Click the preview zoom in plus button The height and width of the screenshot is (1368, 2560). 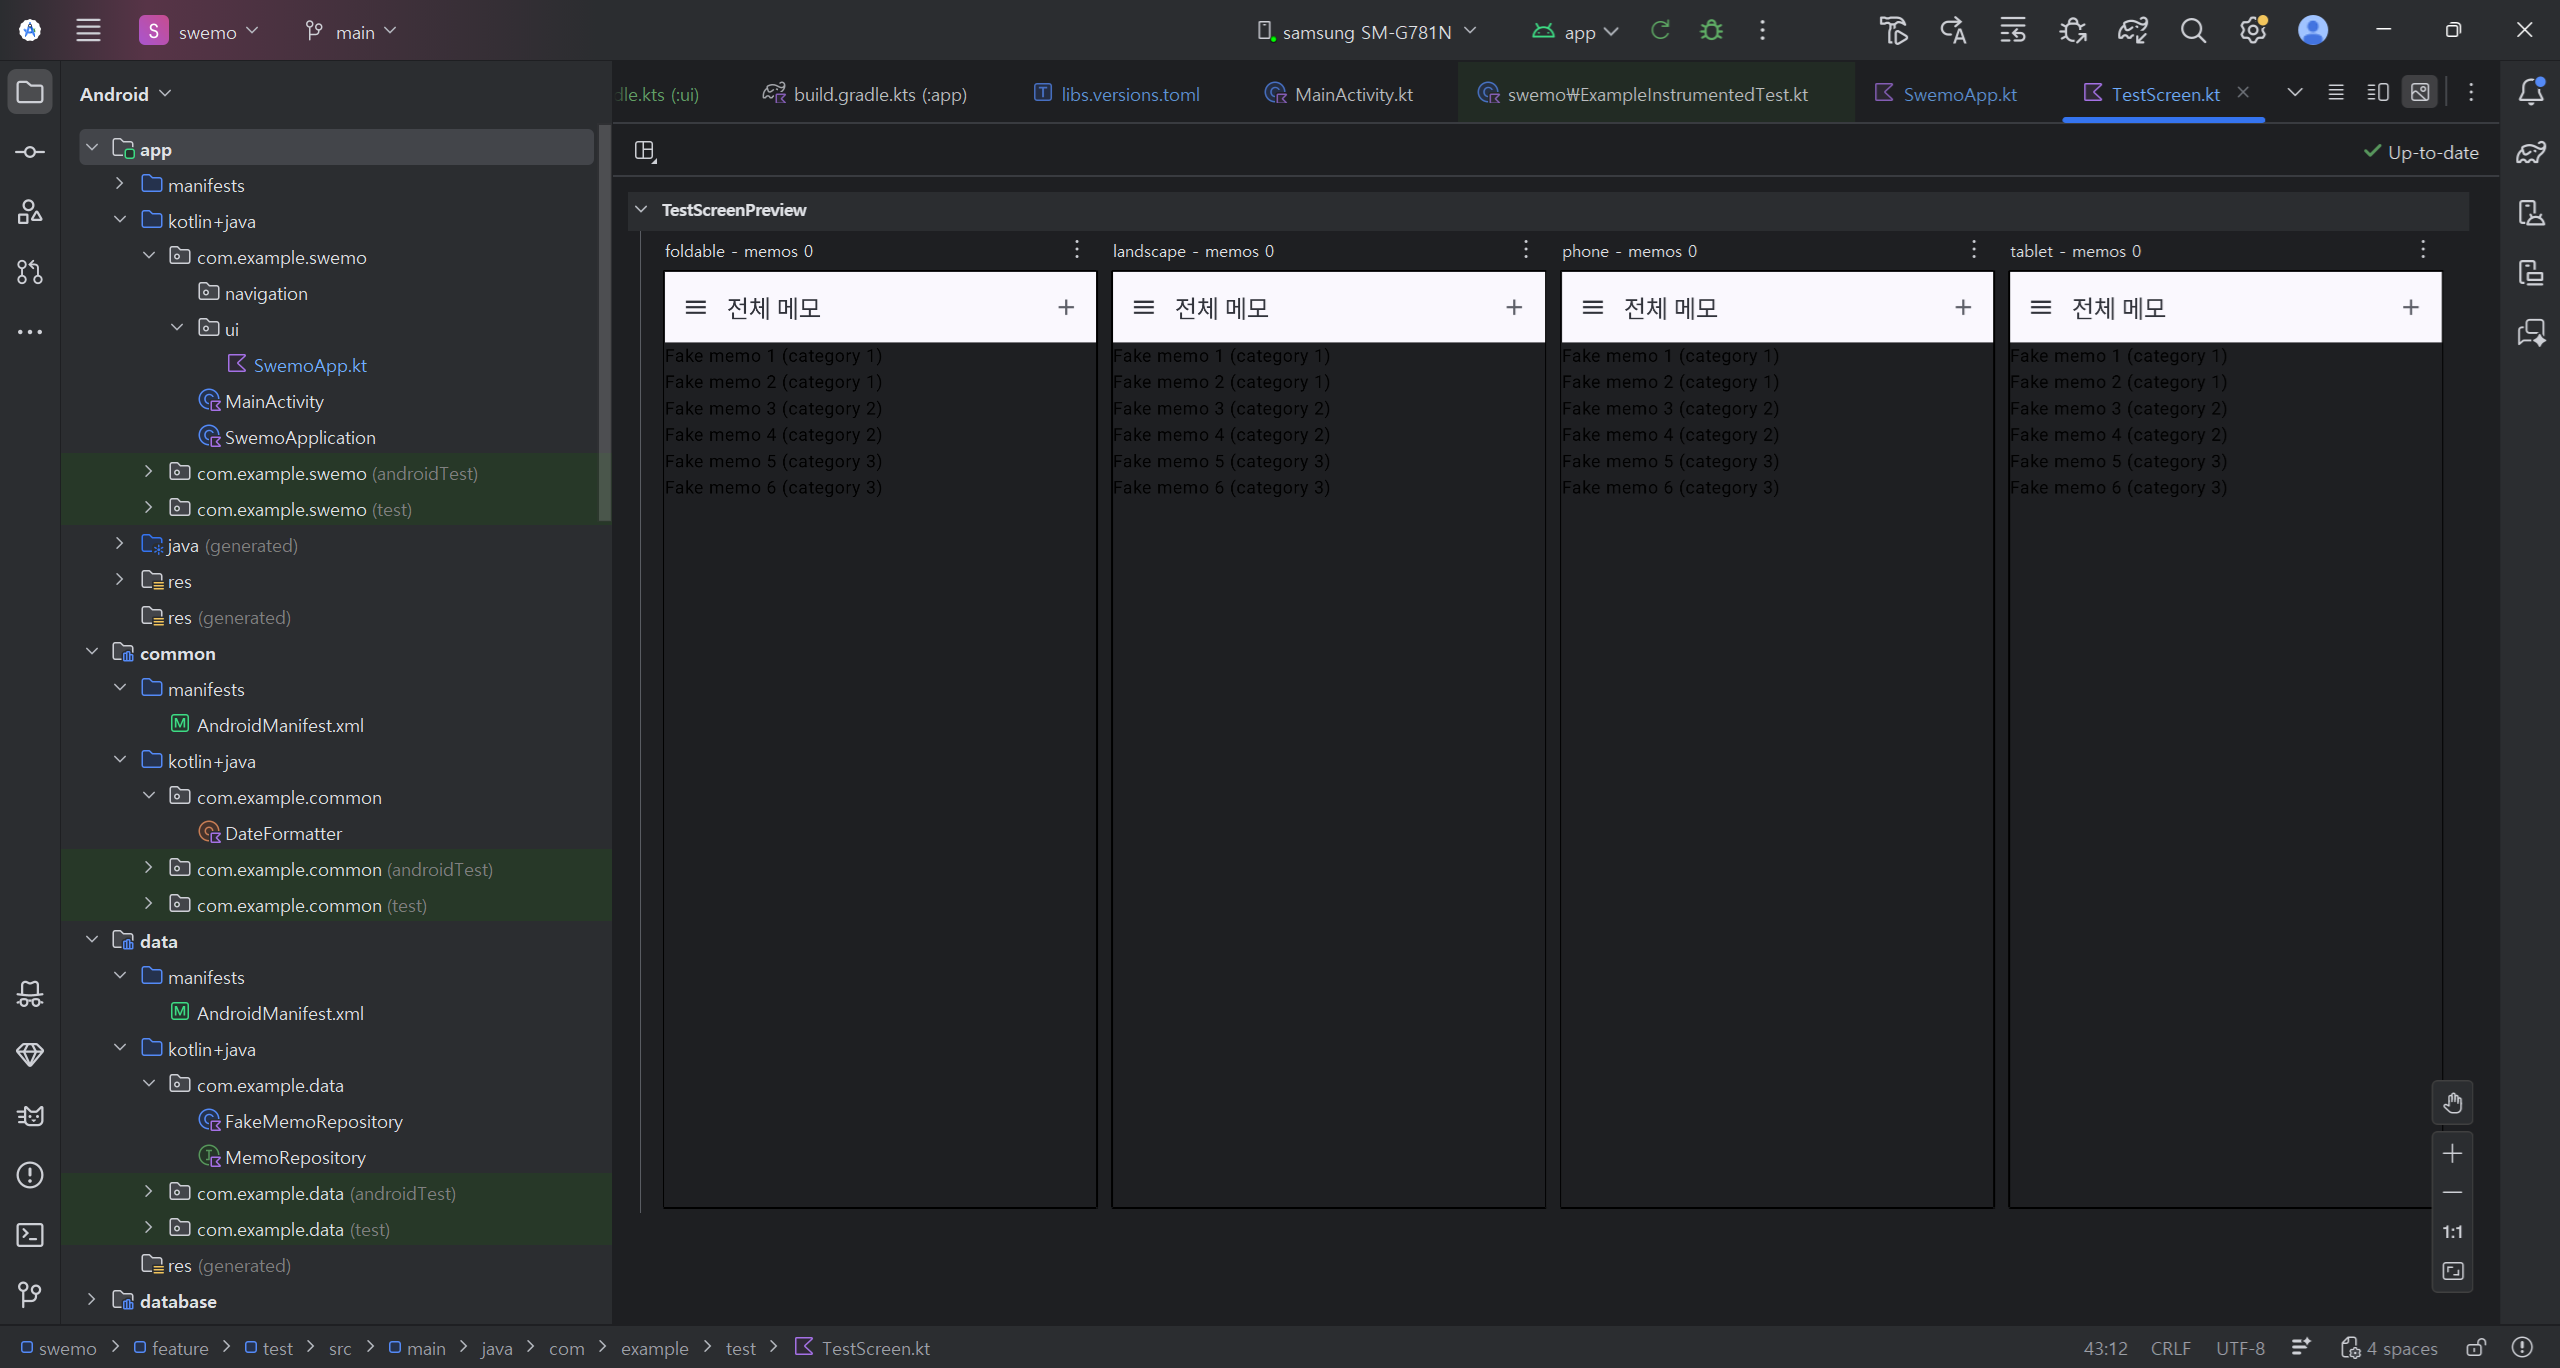coord(2452,1153)
